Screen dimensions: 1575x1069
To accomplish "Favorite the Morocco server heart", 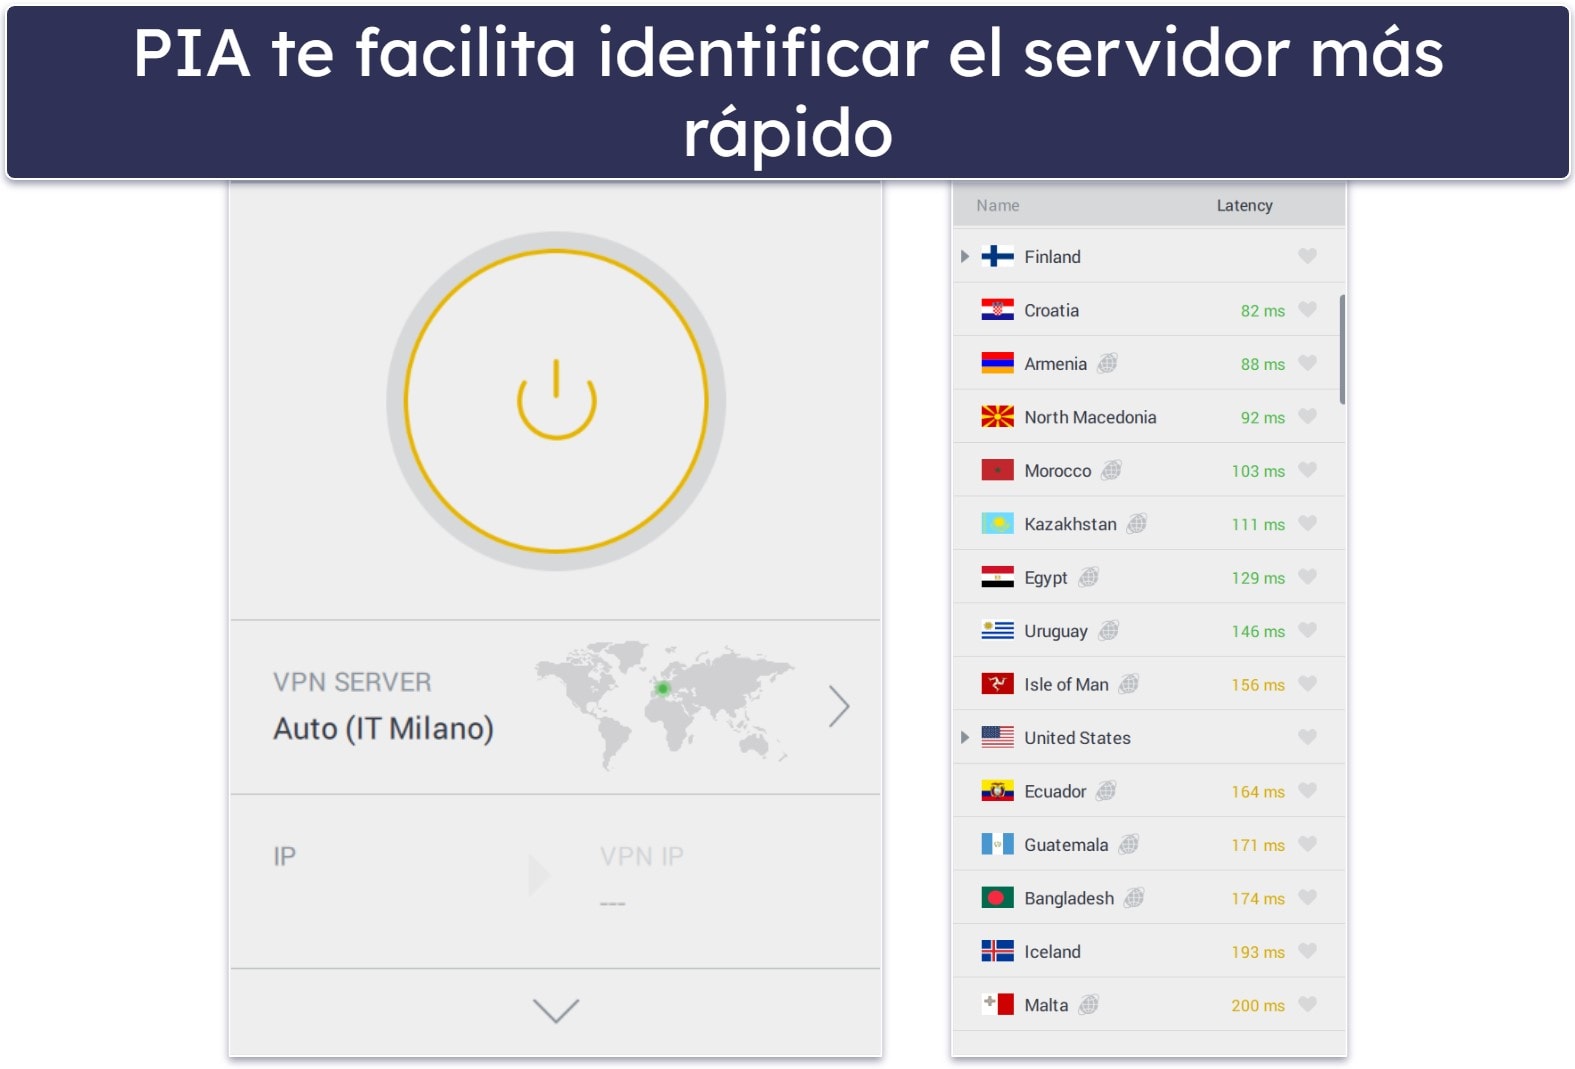I will (1307, 470).
